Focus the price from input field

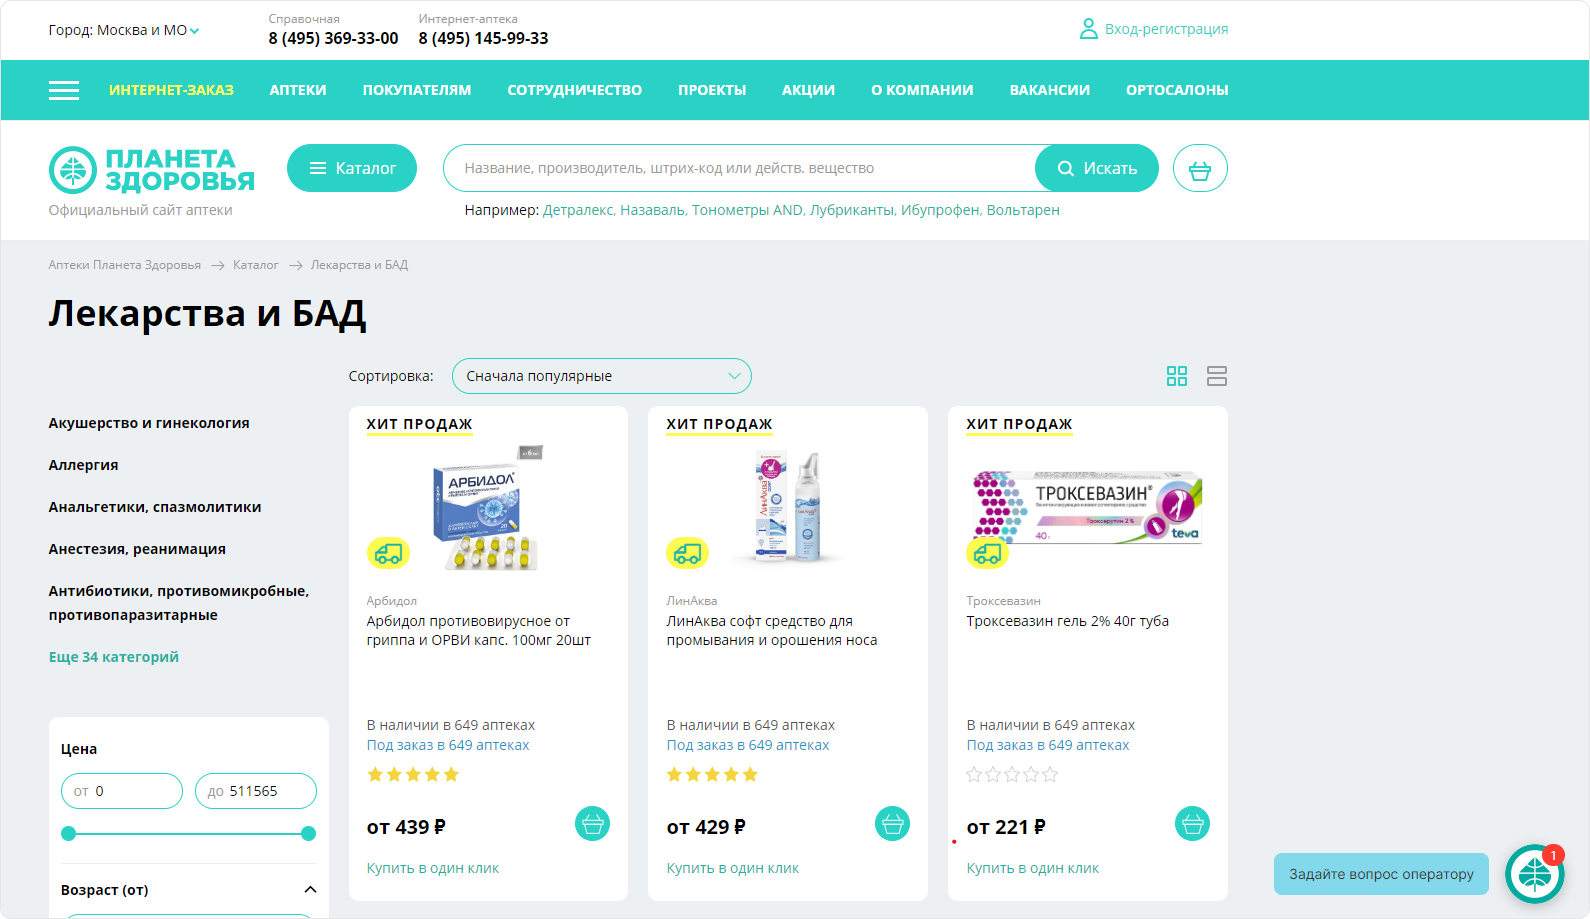pyautogui.click(x=122, y=791)
